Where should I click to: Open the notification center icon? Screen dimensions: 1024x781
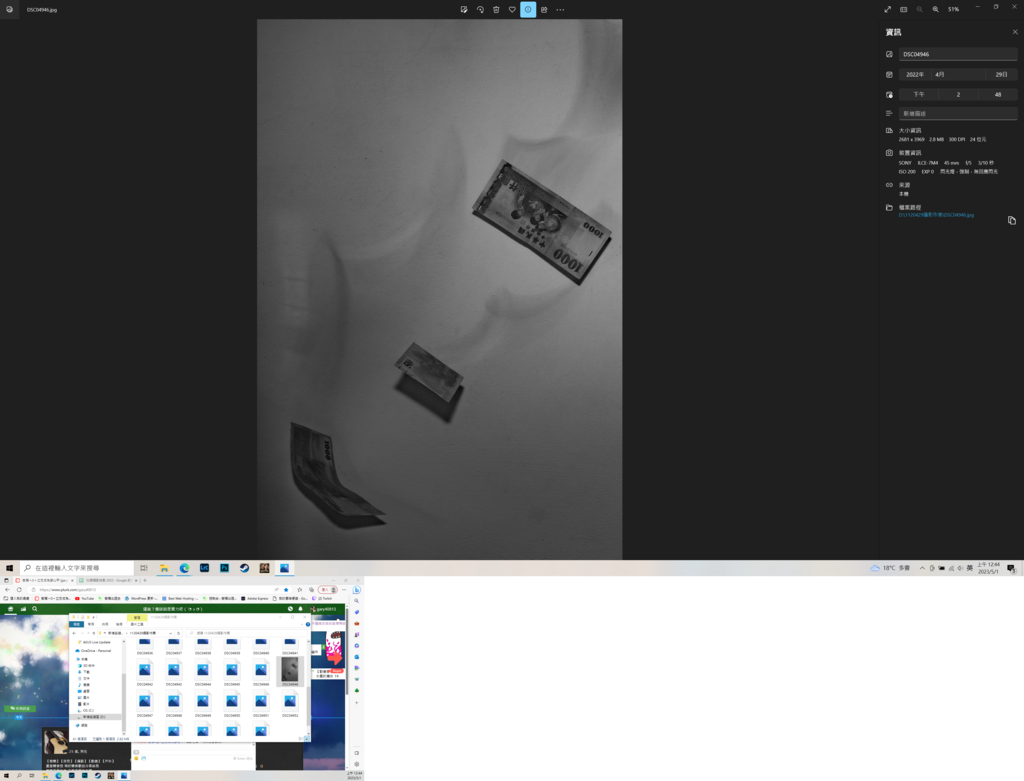[1011, 568]
